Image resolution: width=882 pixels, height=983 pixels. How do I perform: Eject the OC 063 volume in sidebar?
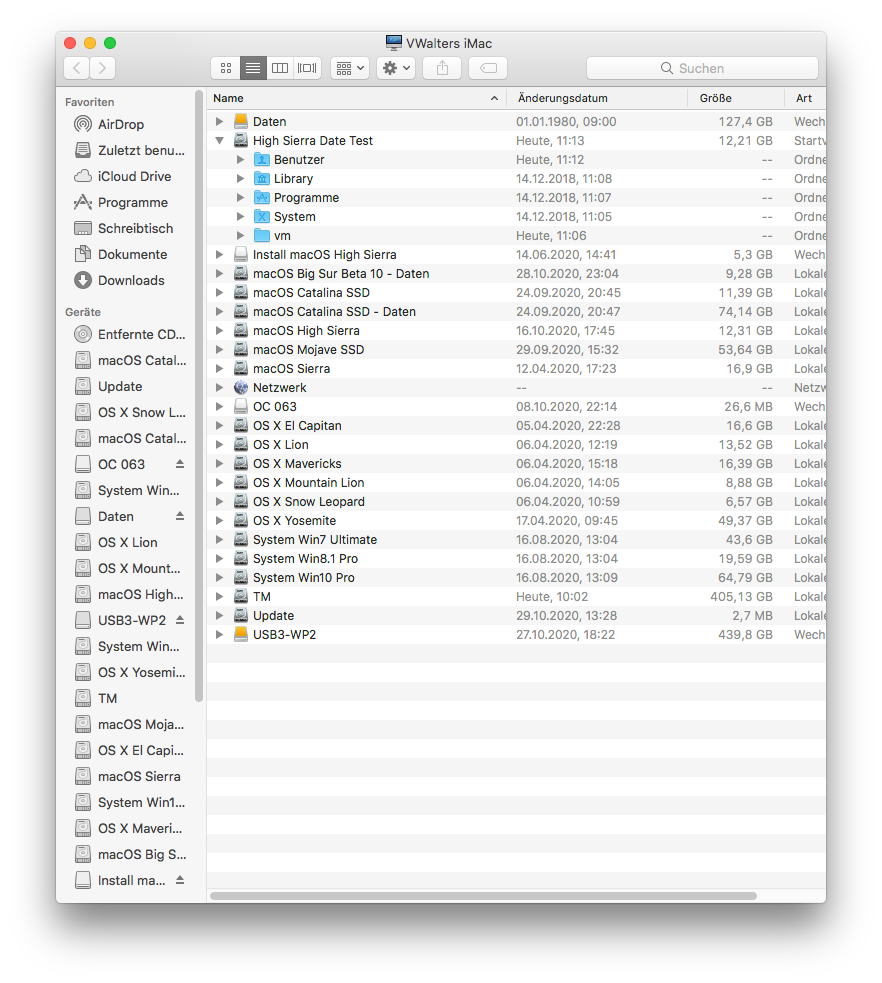pos(180,464)
